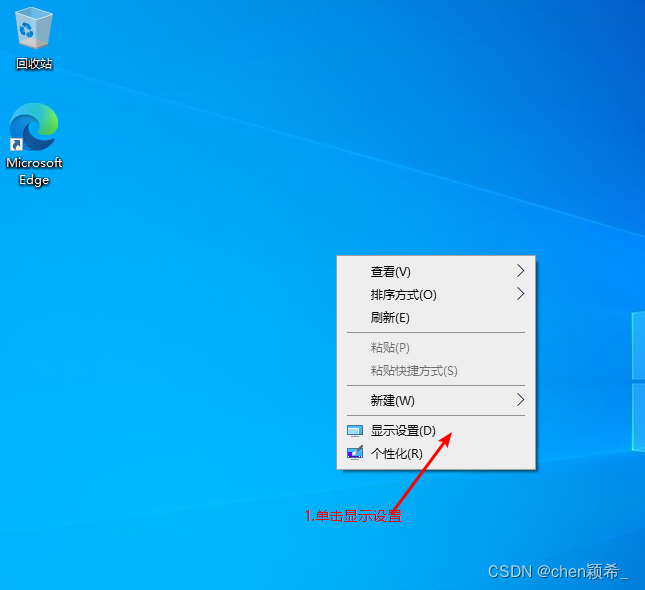Click the greyed 粘贴快捷方式(S) menu entry
This screenshot has width=645, height=590.
(x=436, y=371)
